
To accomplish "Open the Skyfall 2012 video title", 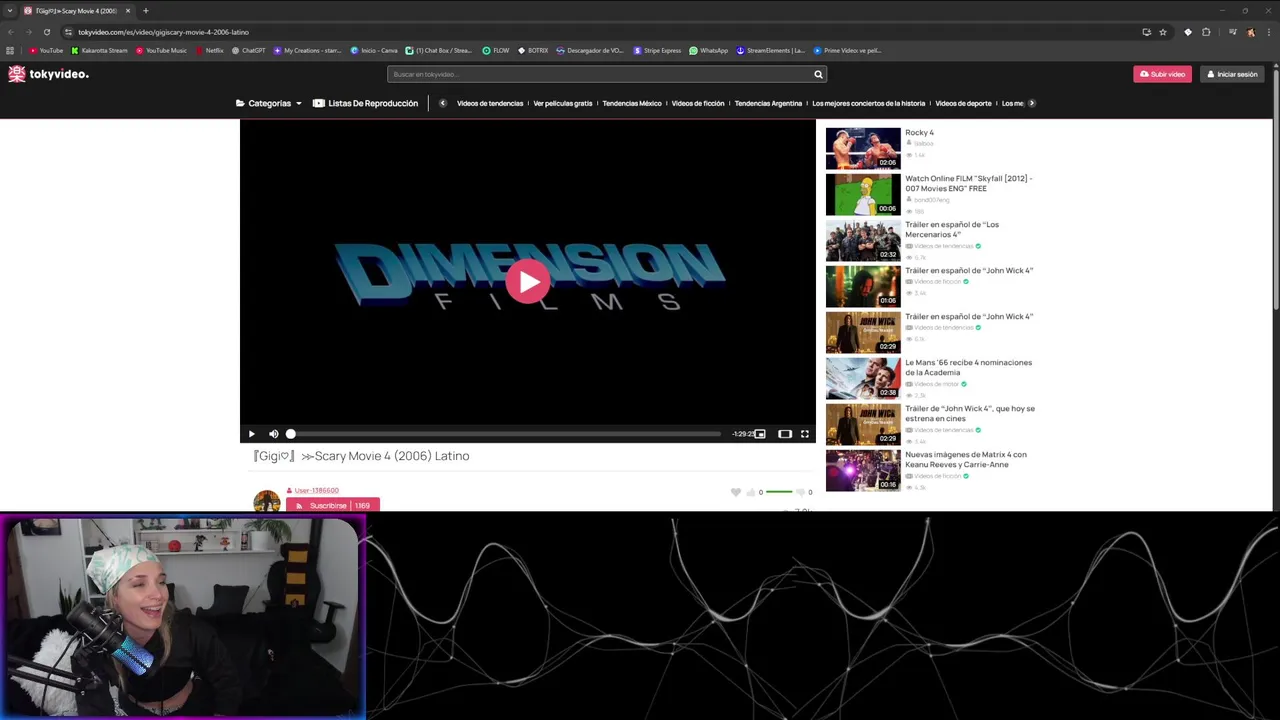I will (968, 183).
